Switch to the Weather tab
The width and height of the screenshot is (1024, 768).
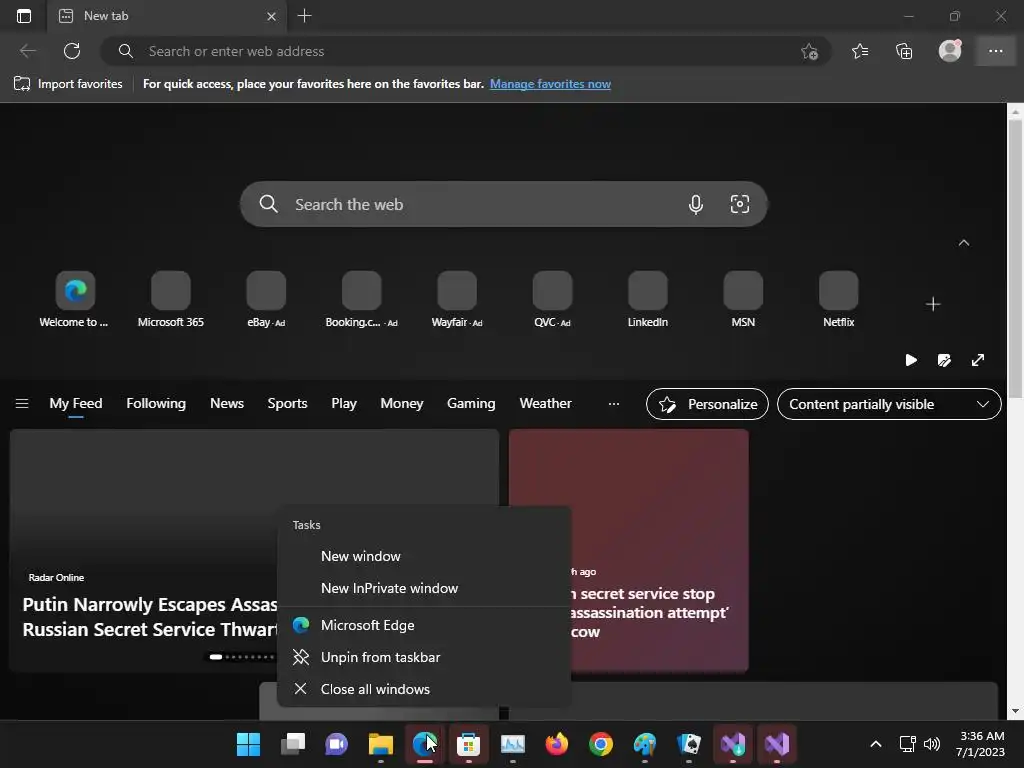pos(545,404)
